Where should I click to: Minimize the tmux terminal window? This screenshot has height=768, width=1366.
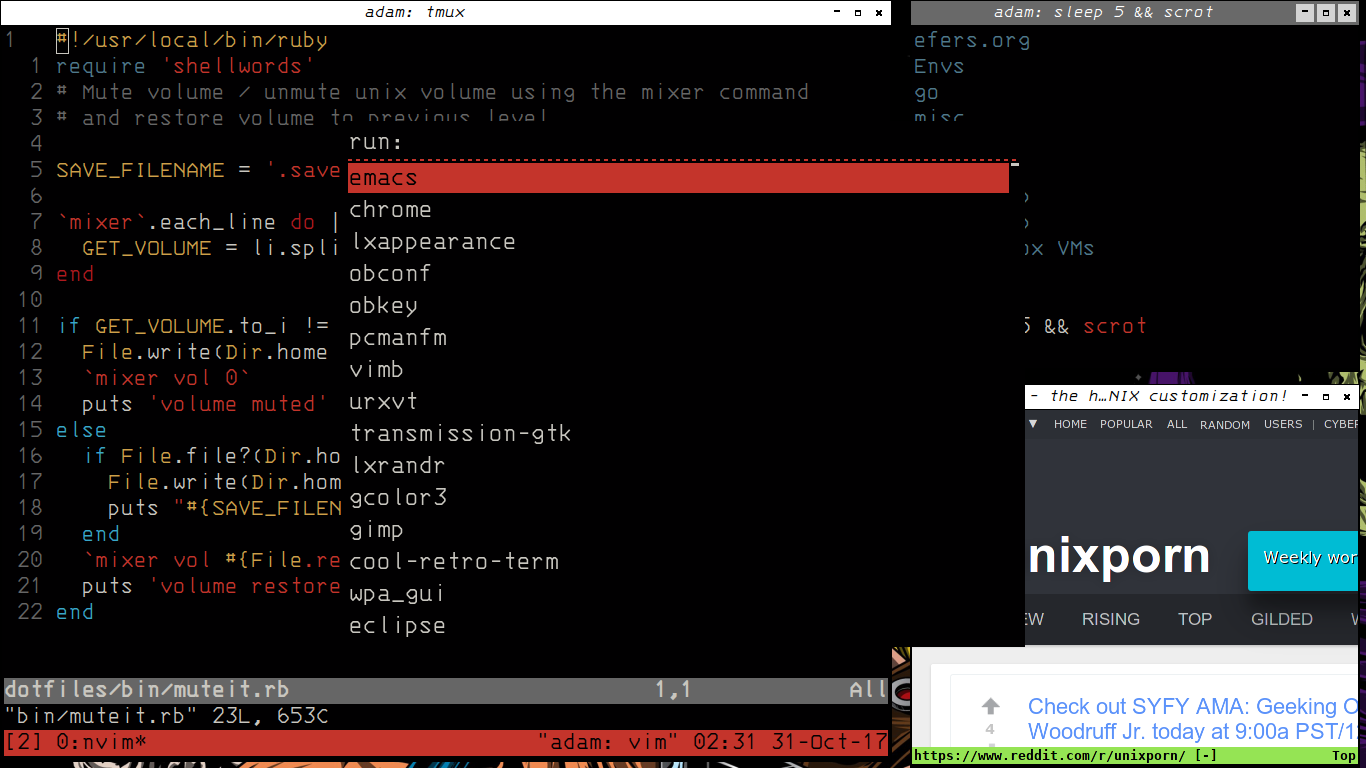click(836, 13)
